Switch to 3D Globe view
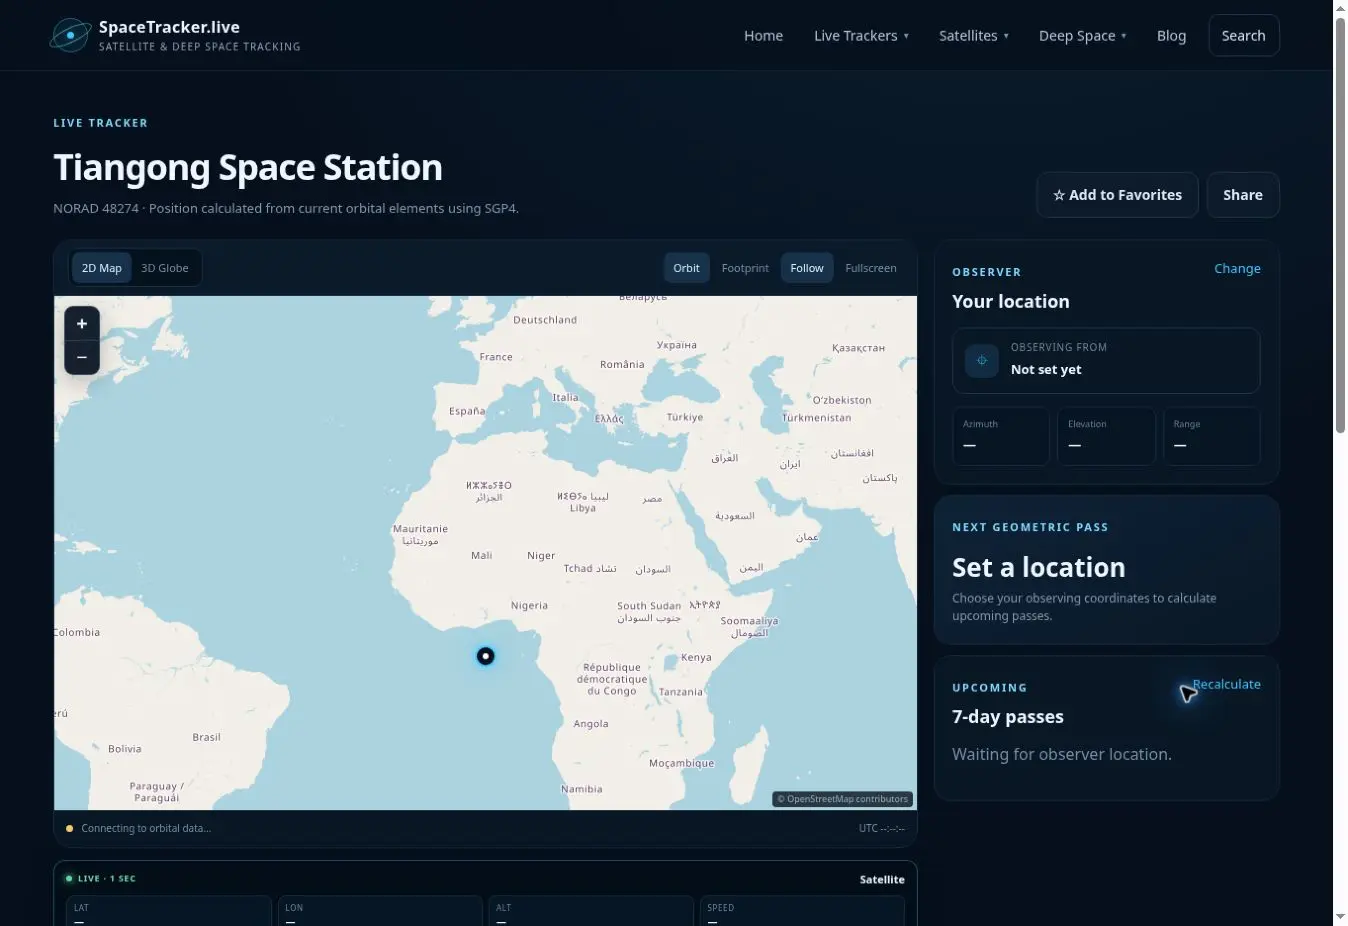 pyautogui.click(x=165, y=268)
